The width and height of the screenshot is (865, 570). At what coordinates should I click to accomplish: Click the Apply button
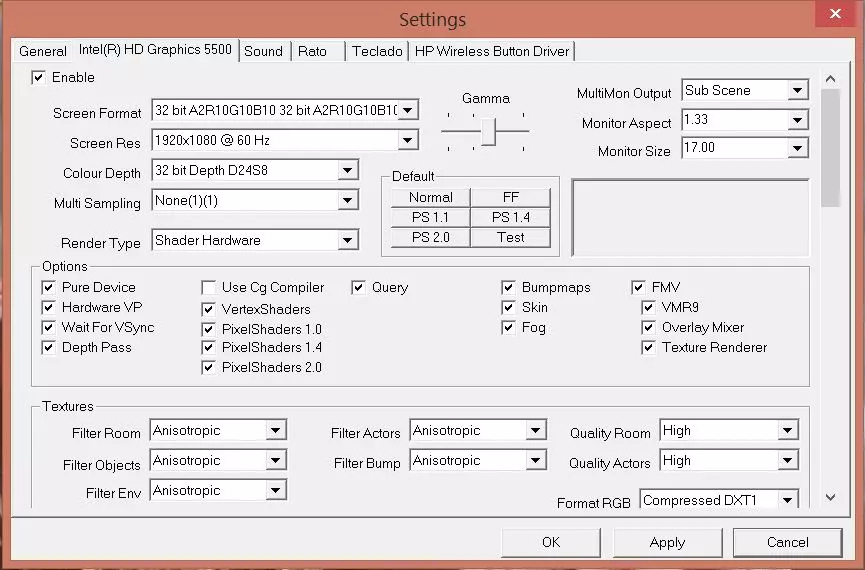pyautogui.click(x=668, y=542)
